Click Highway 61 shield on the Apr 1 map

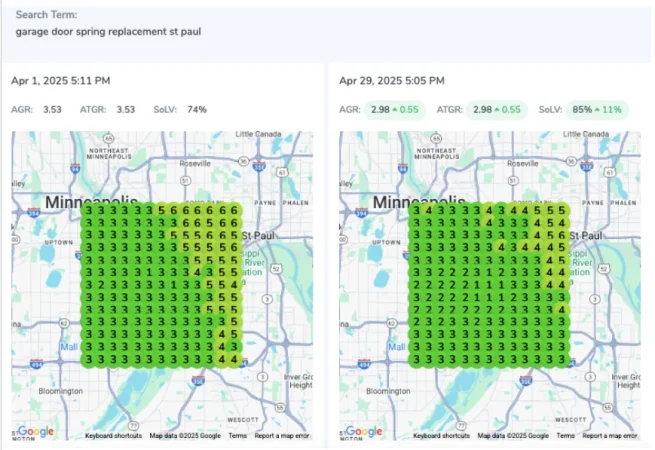[282, 172]
